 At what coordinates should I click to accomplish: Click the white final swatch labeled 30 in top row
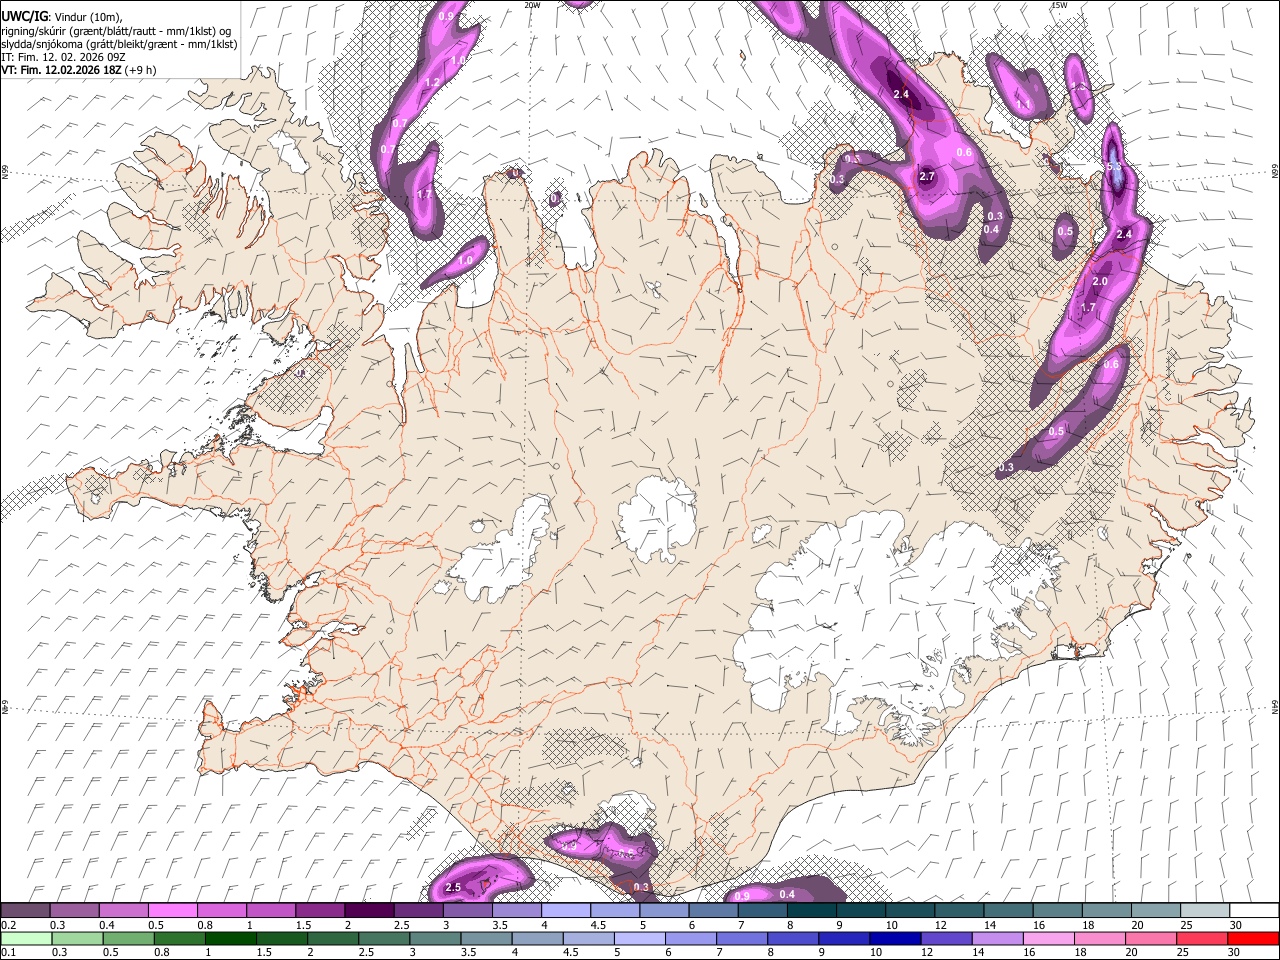1254,910
